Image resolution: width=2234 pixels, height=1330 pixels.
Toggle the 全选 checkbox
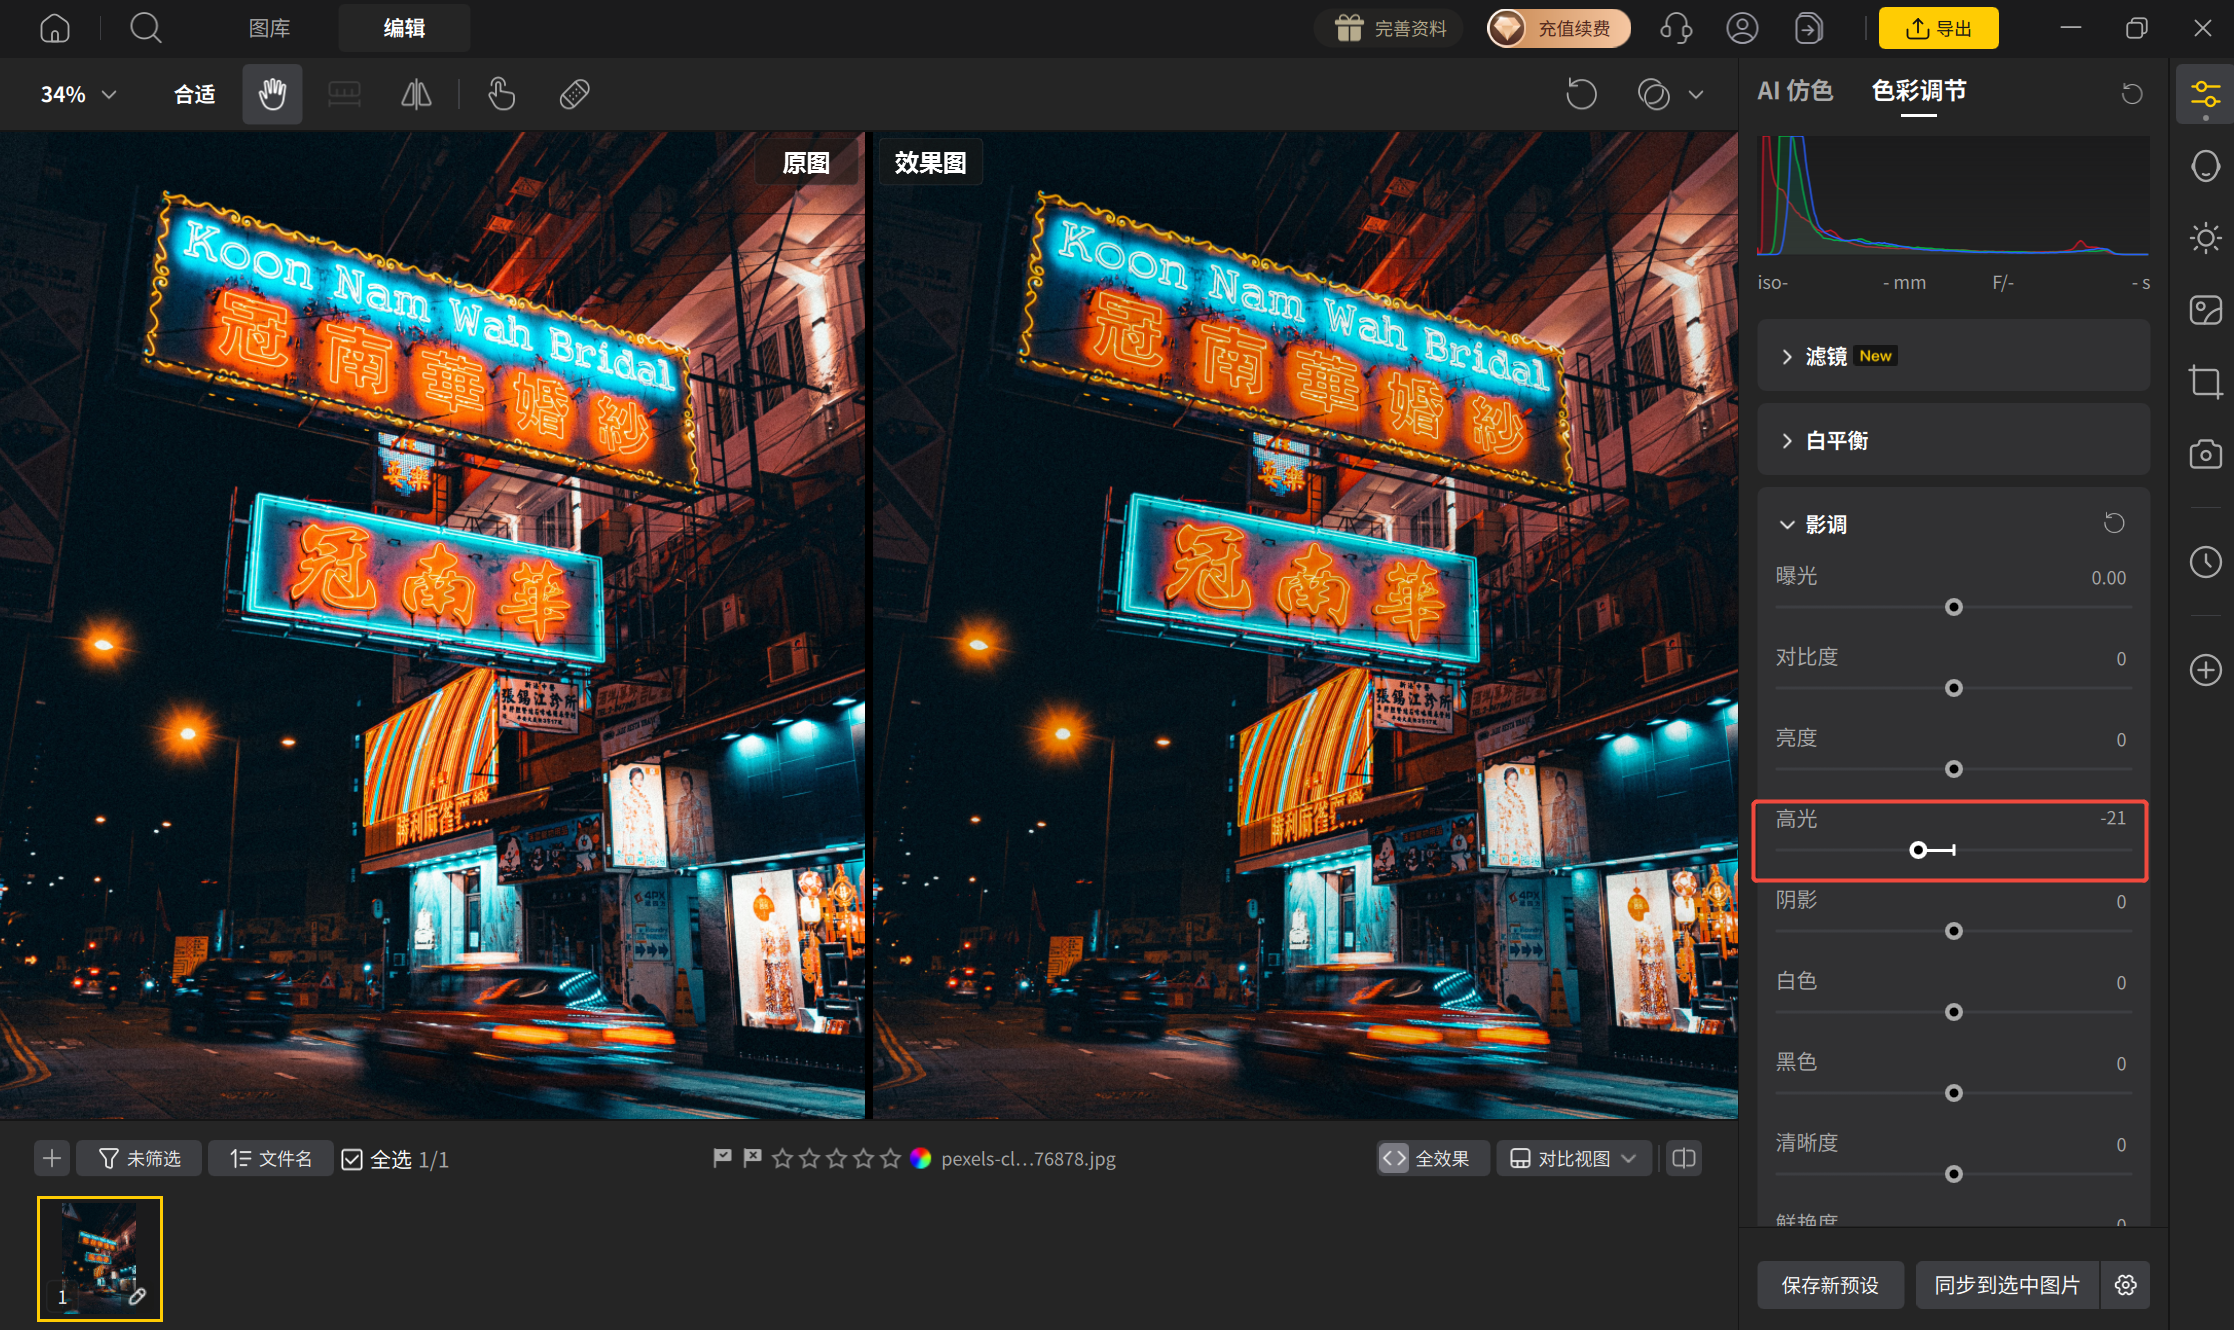tap(352, 1159)
